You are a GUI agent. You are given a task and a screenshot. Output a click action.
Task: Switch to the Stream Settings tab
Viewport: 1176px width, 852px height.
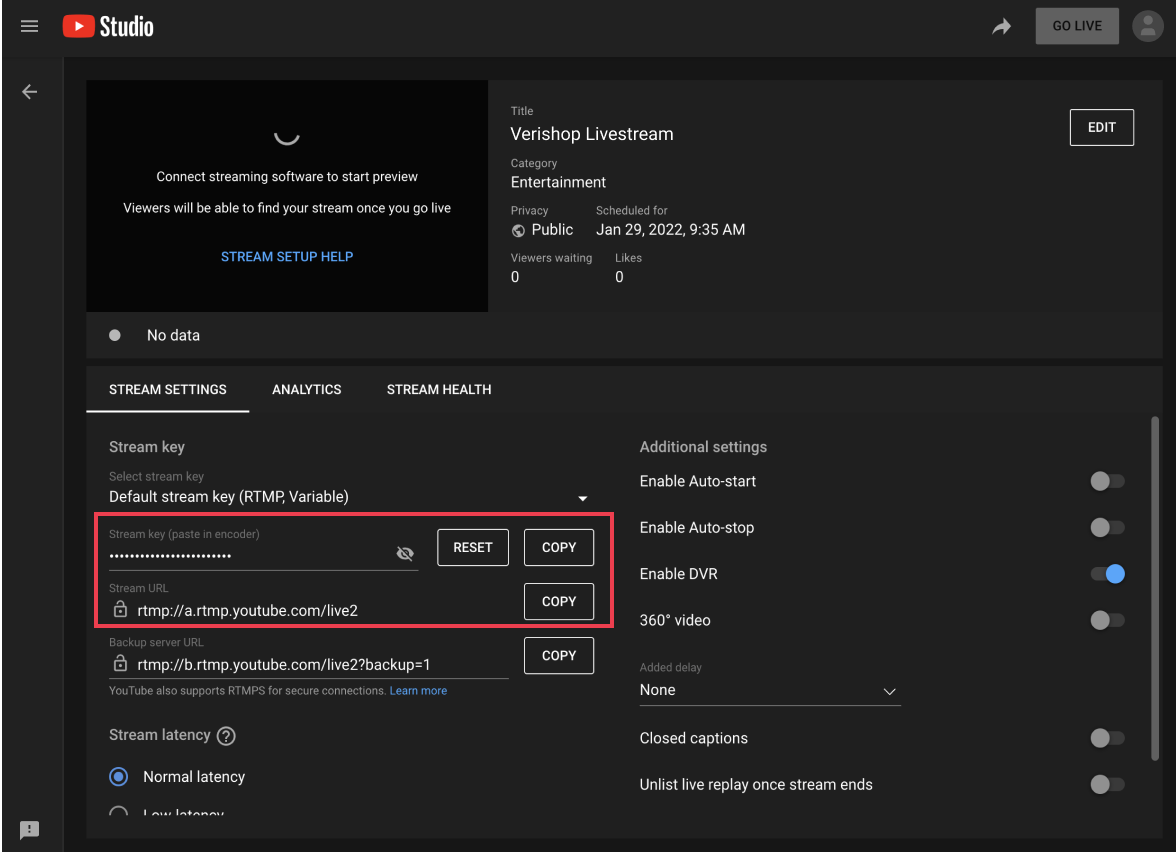click(167, 389)
